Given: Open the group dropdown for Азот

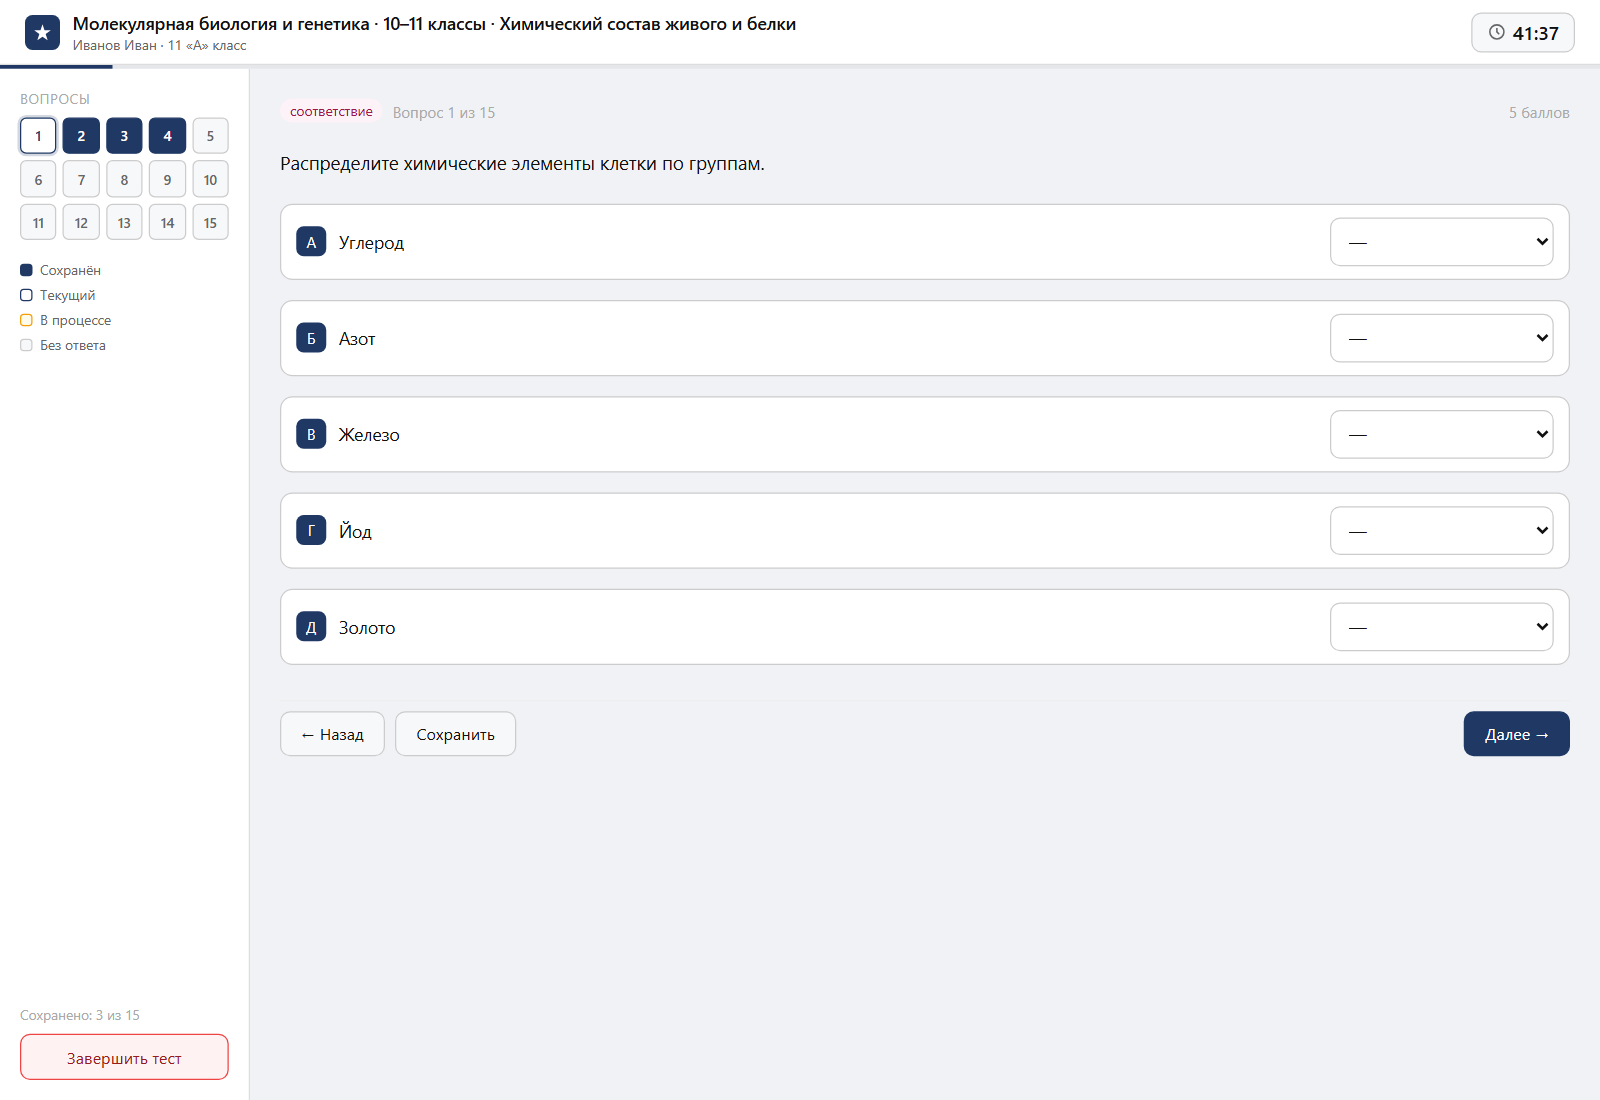Looking at the screenshot, I should [x=1441, y=338].
